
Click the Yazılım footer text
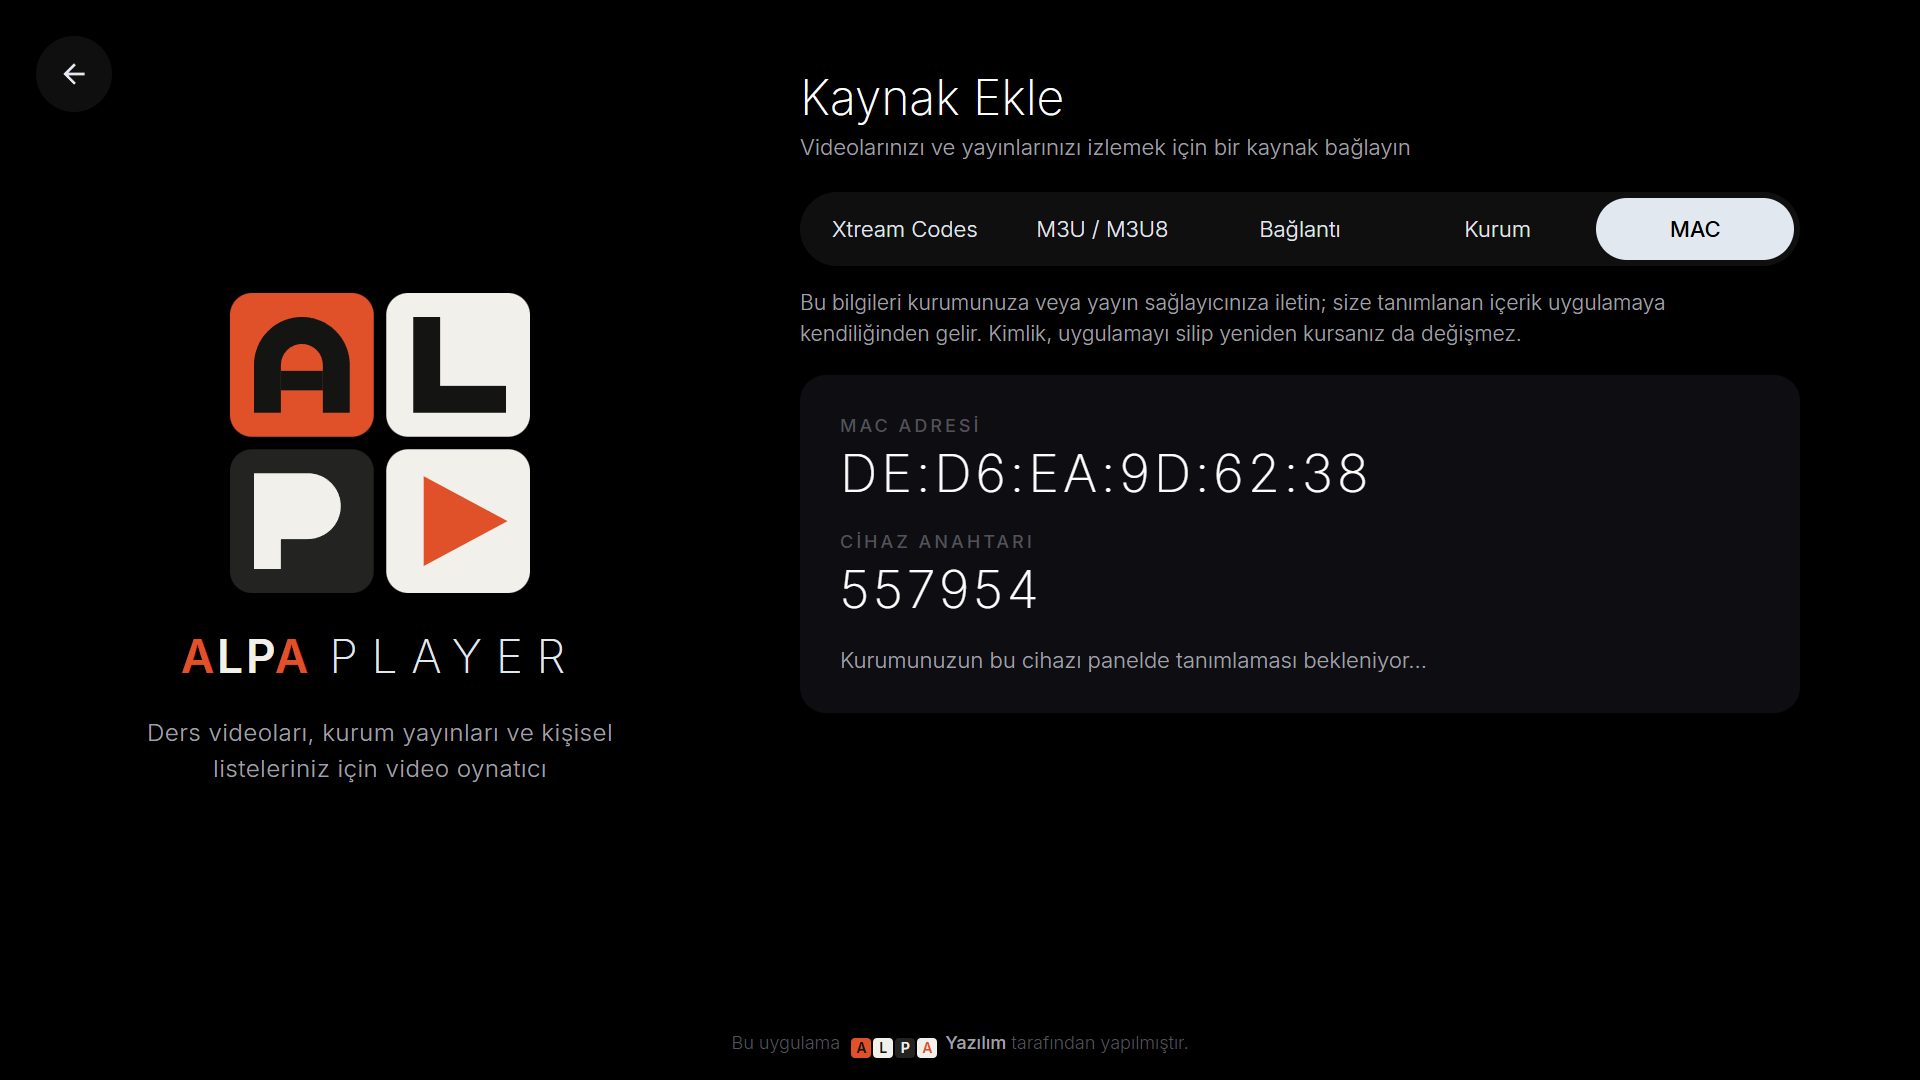(x=975, y=1043)
